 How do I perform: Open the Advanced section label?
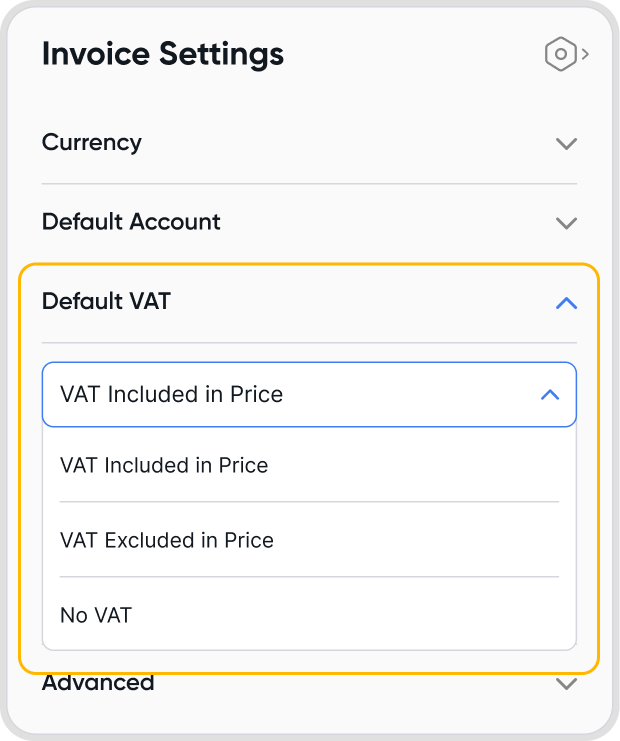[98, 684]
